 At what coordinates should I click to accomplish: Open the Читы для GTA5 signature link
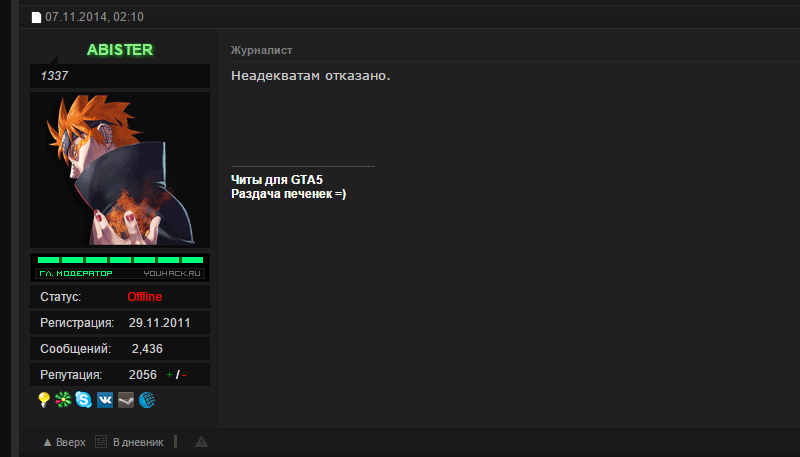[x=277, y=180]
